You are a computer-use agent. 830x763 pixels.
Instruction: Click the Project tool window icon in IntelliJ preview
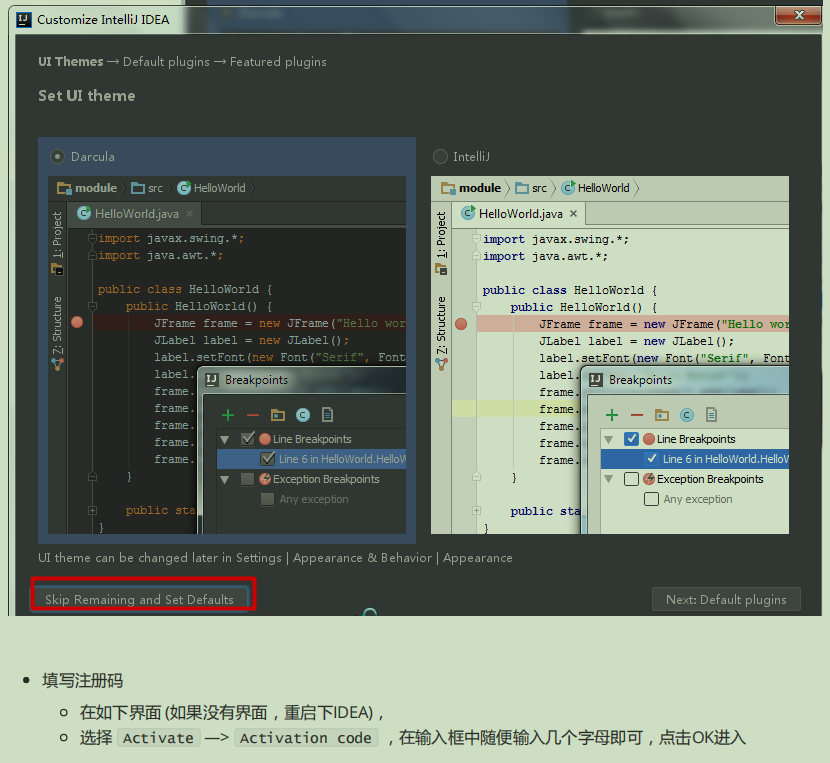[x=441, y=270]
